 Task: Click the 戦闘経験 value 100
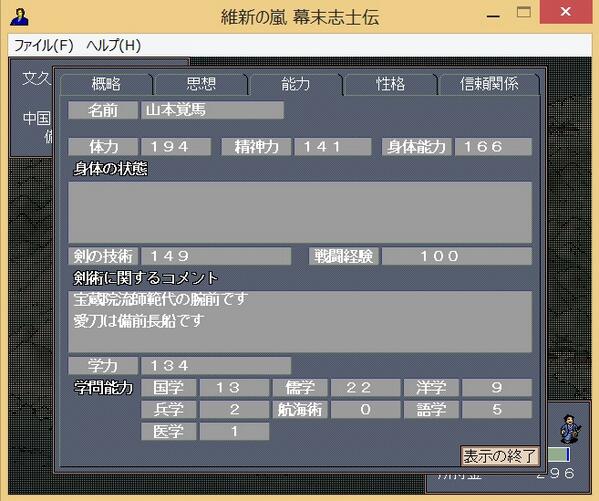pos(457,256)
